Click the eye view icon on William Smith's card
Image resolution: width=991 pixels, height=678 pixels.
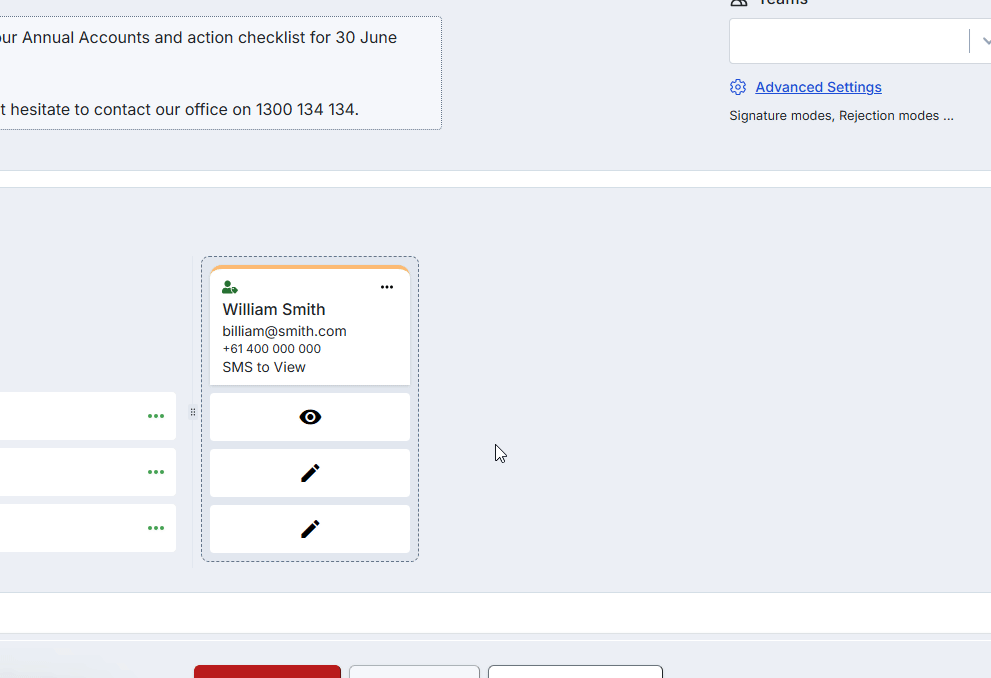[x=309, y=416]
